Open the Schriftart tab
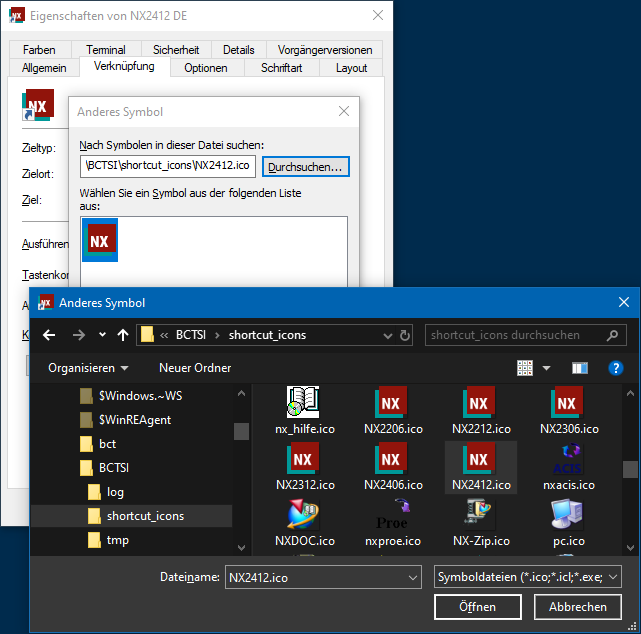This screenshot has width=641, height=634. coord(282,68)
